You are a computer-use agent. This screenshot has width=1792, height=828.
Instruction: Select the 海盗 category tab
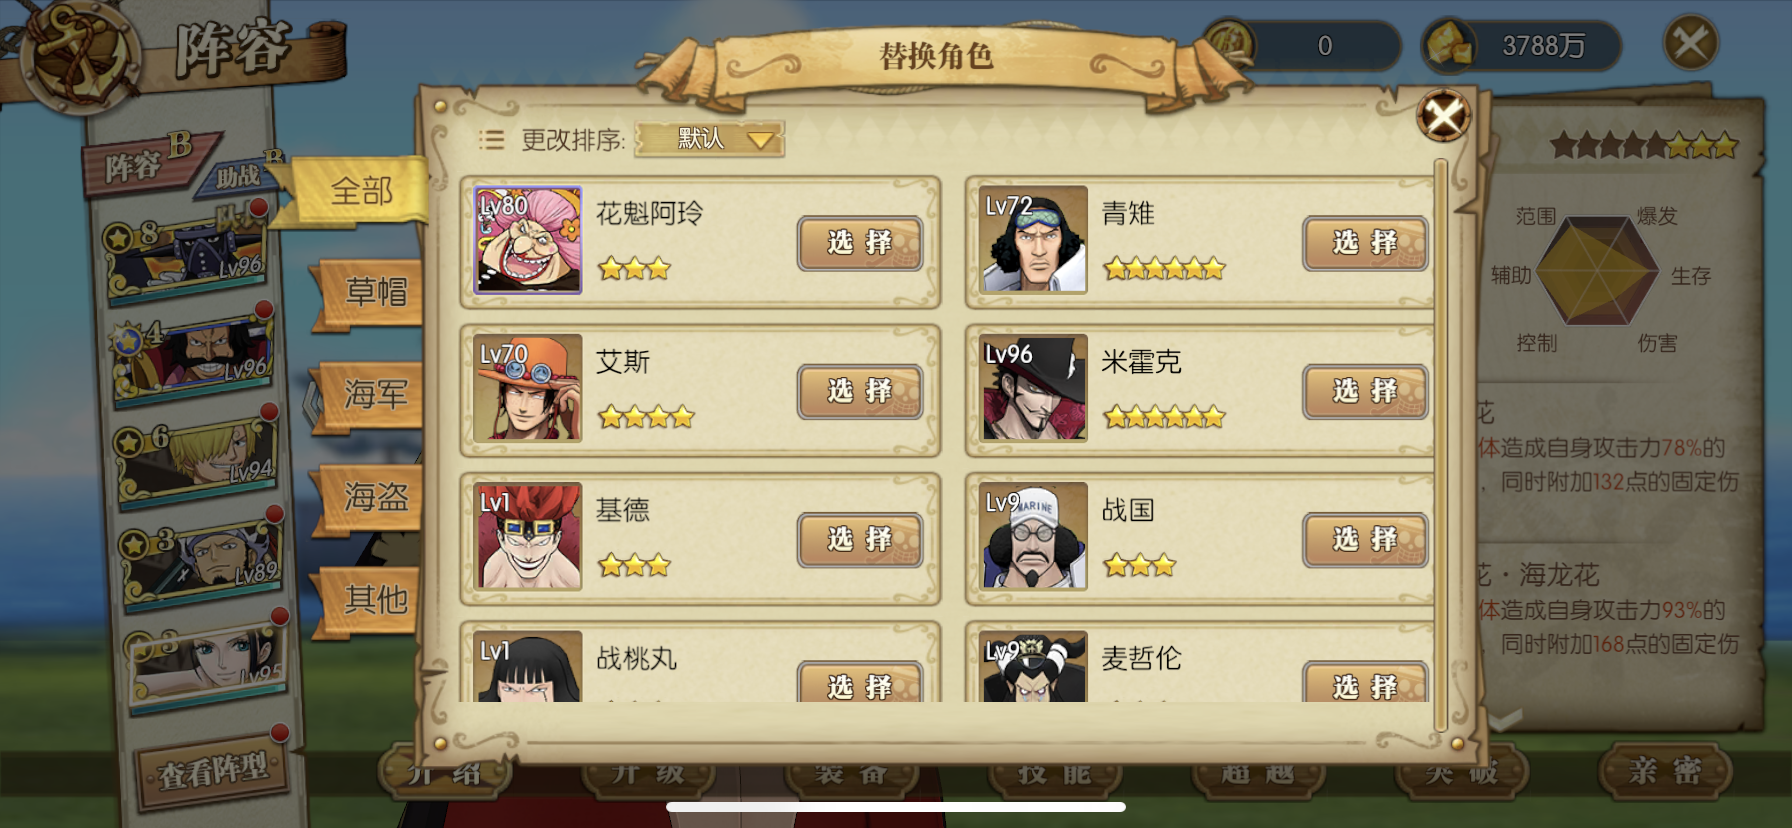pyautogui.click(x=370, y=496)
